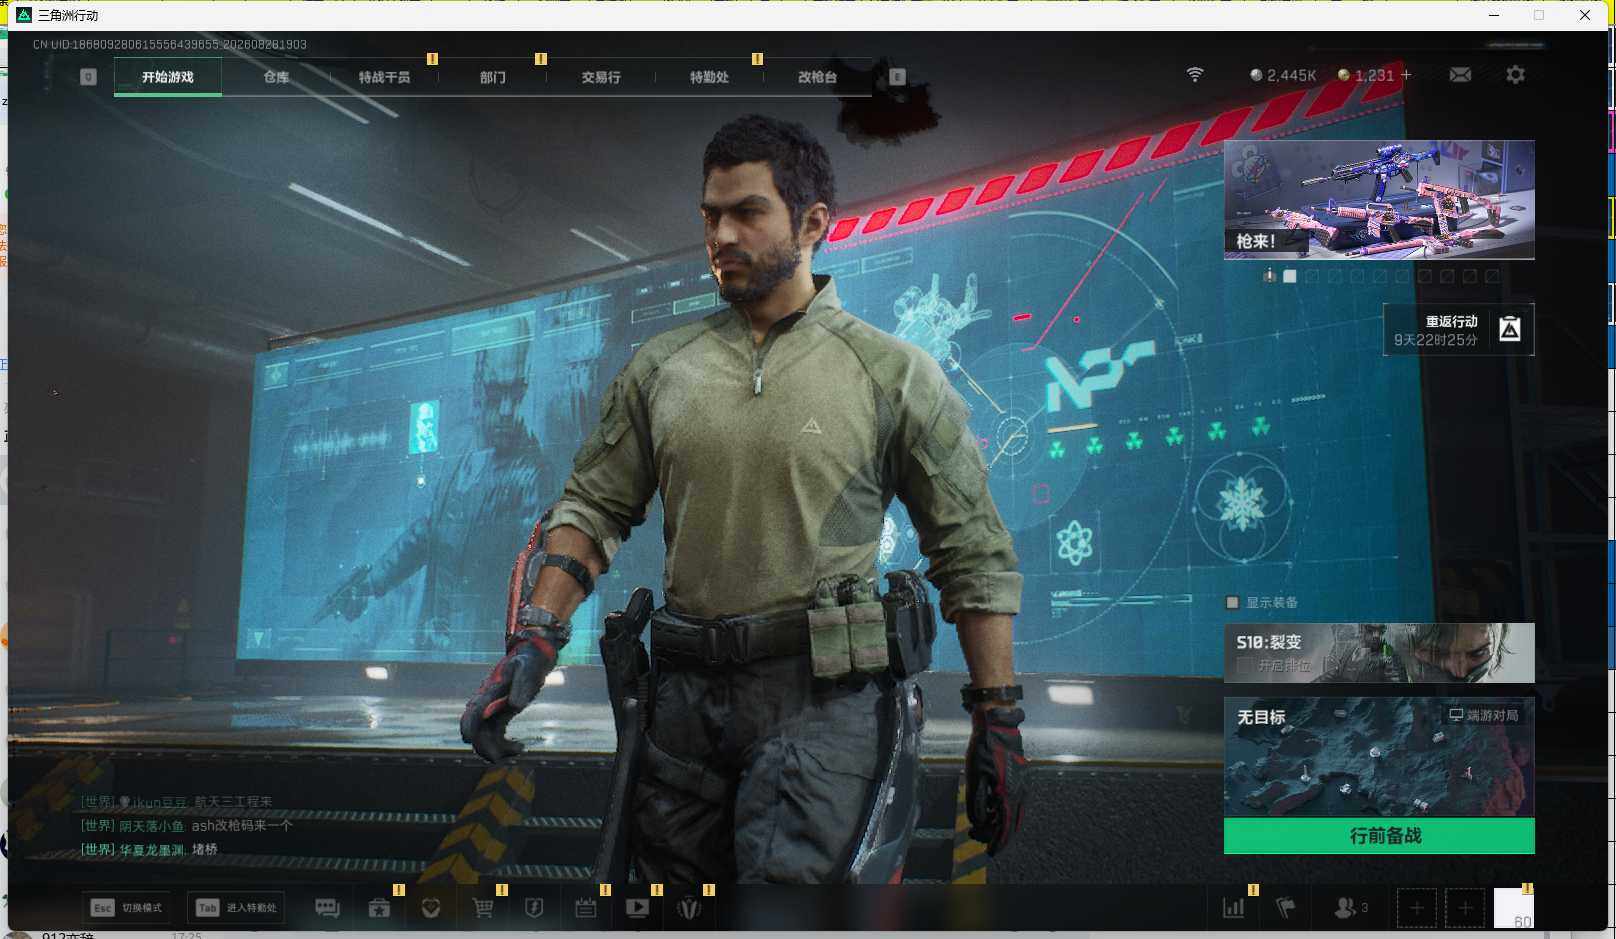This screenshot has height=939, width=1616.
Task: Open the heart badge icon
Action: coord(431,908)
